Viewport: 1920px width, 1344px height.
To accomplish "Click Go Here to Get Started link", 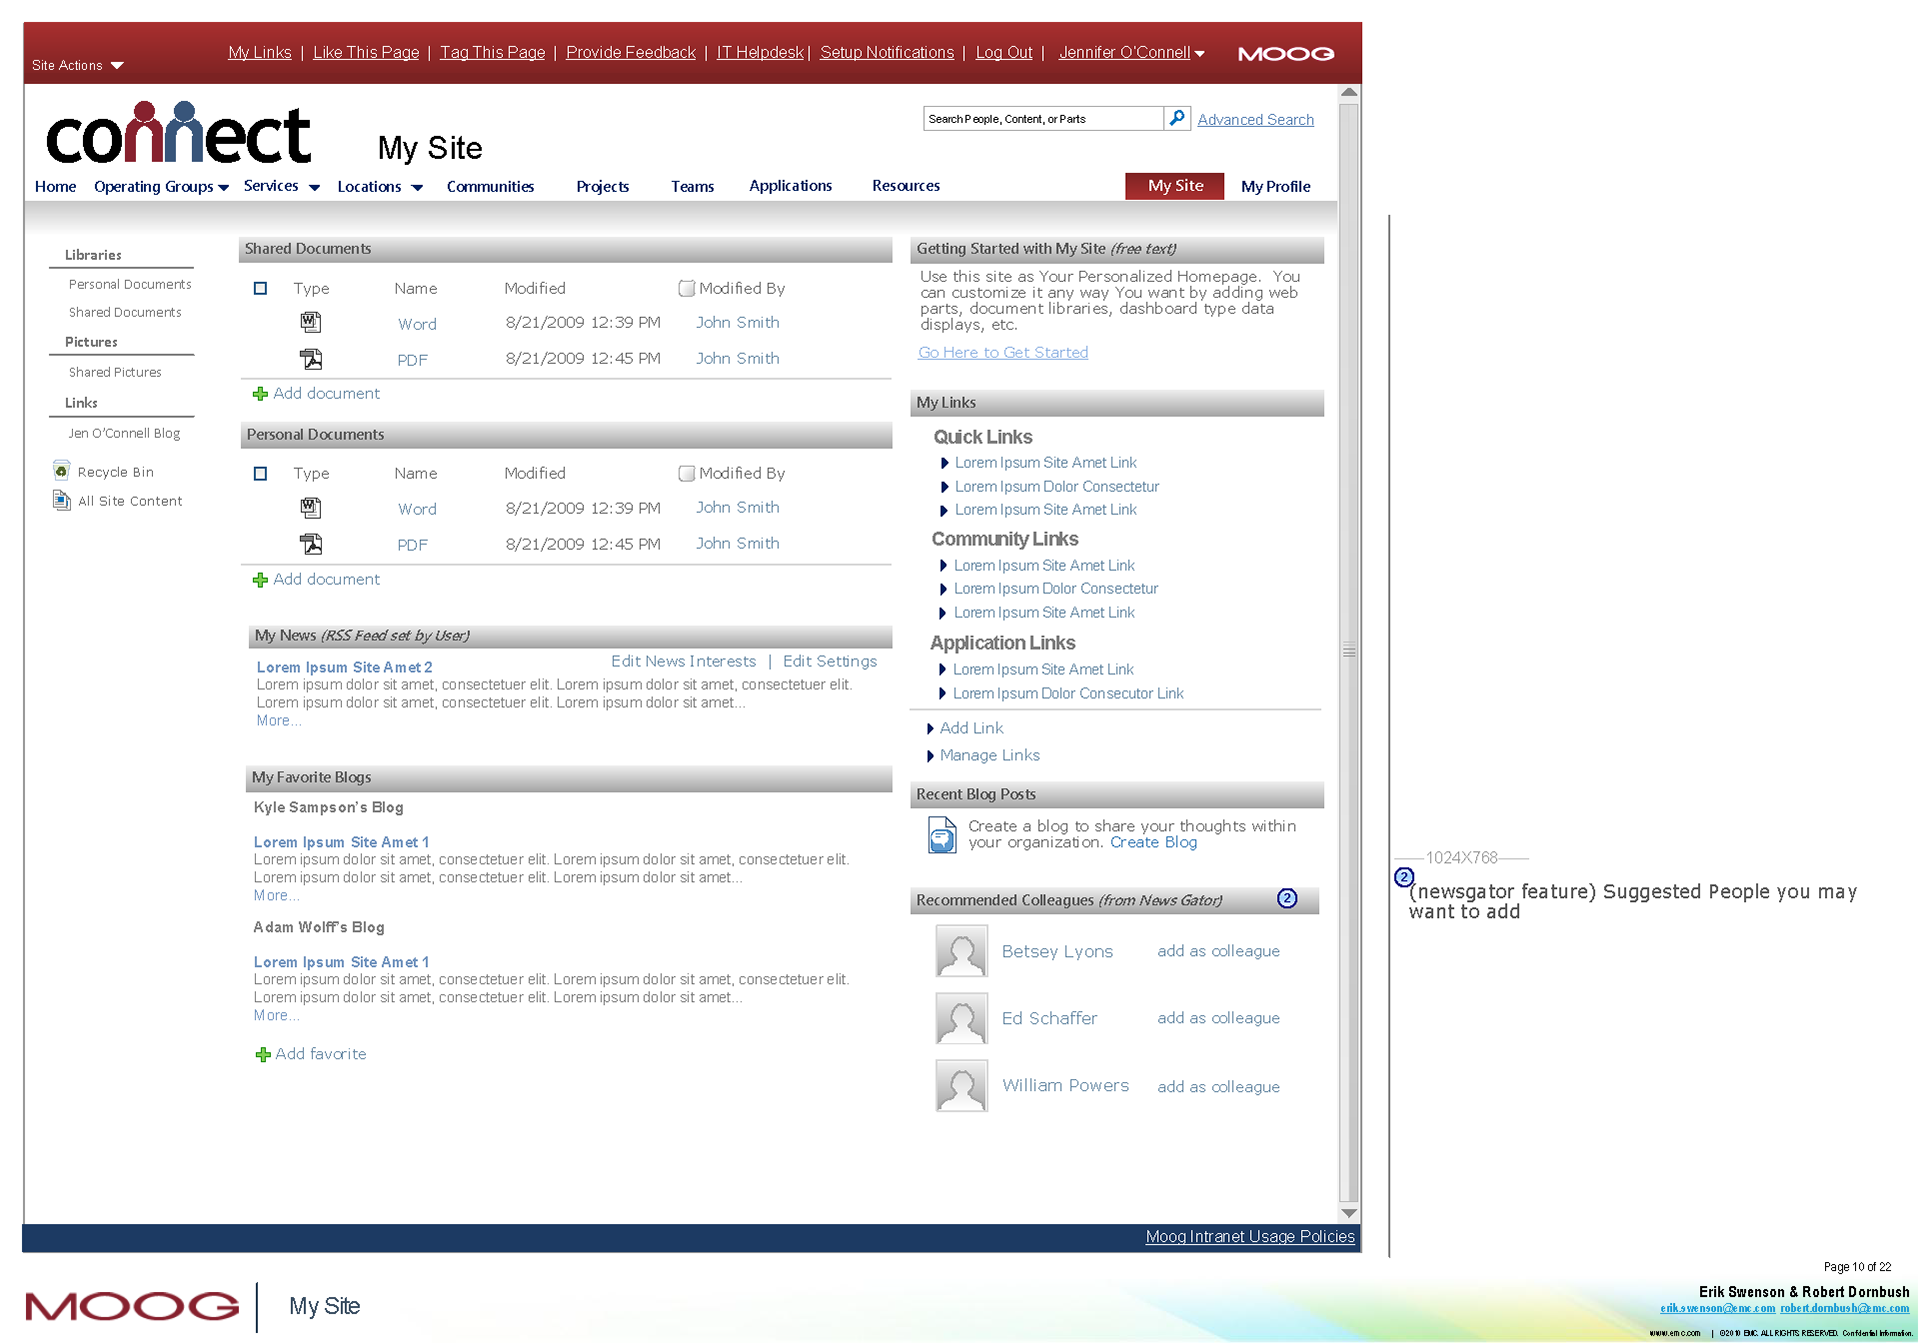I will click(x=1003, y=352).
